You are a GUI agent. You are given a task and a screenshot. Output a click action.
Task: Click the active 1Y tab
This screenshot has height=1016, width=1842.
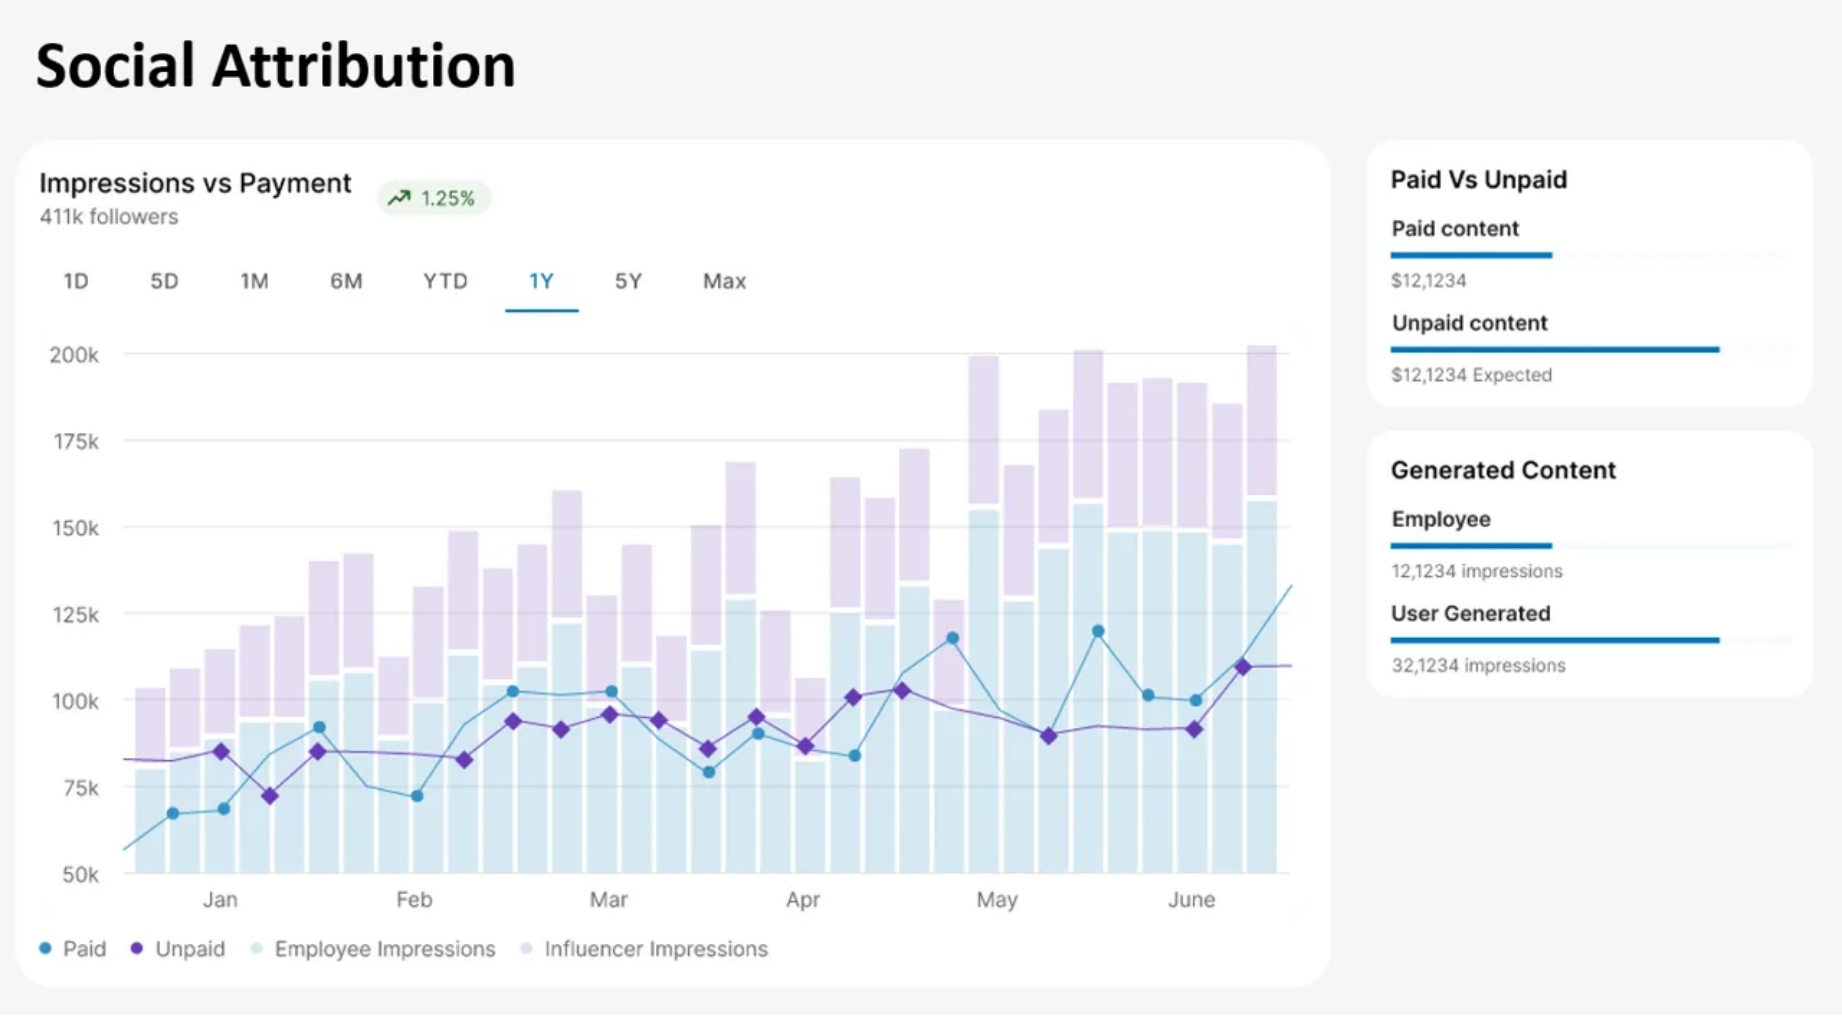pyautogui.click(x=541, y=281)
